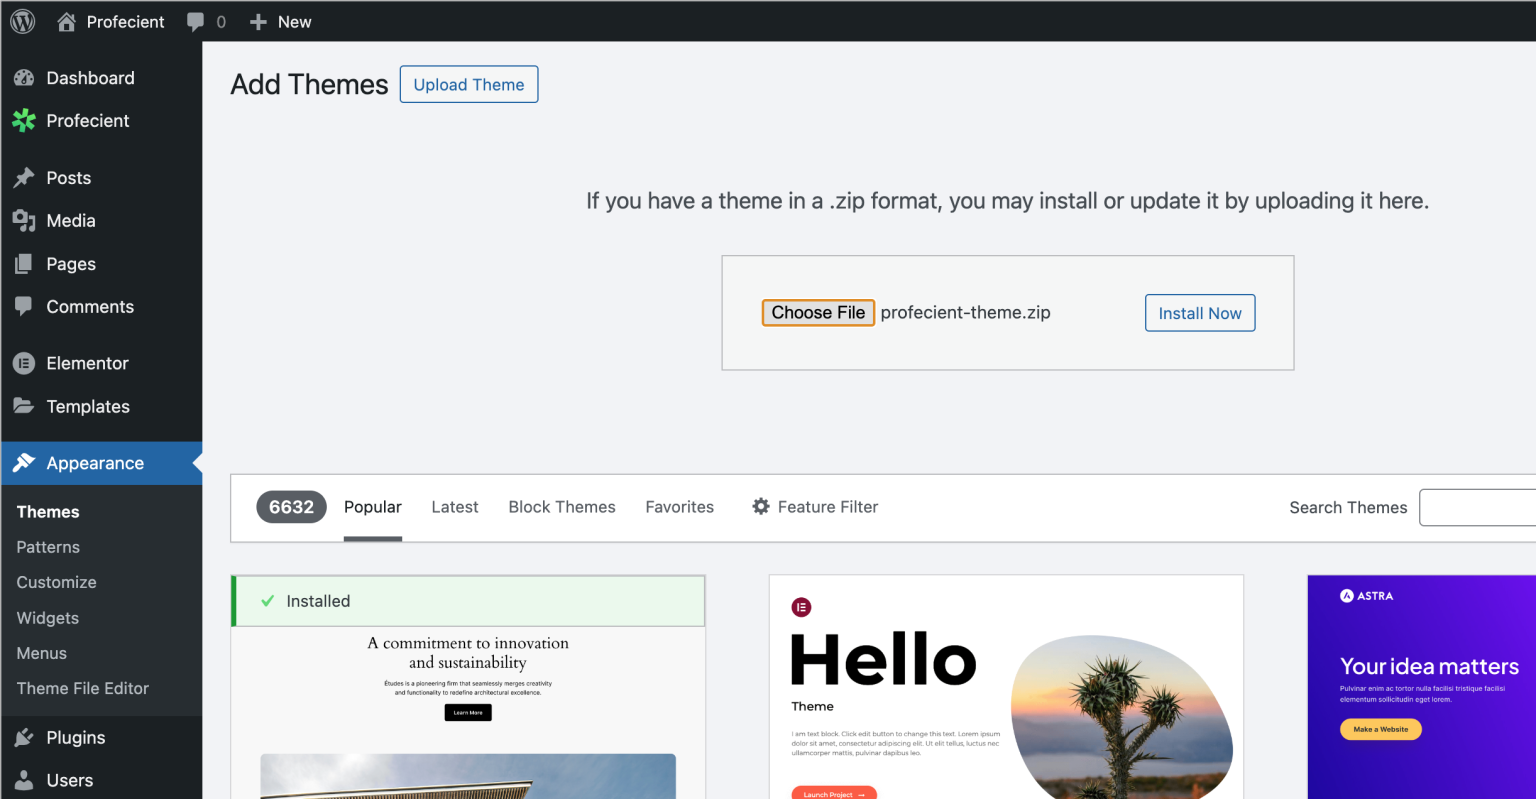
Task: Click Choose File to pick a theme zip
Action: click(818, 312)
